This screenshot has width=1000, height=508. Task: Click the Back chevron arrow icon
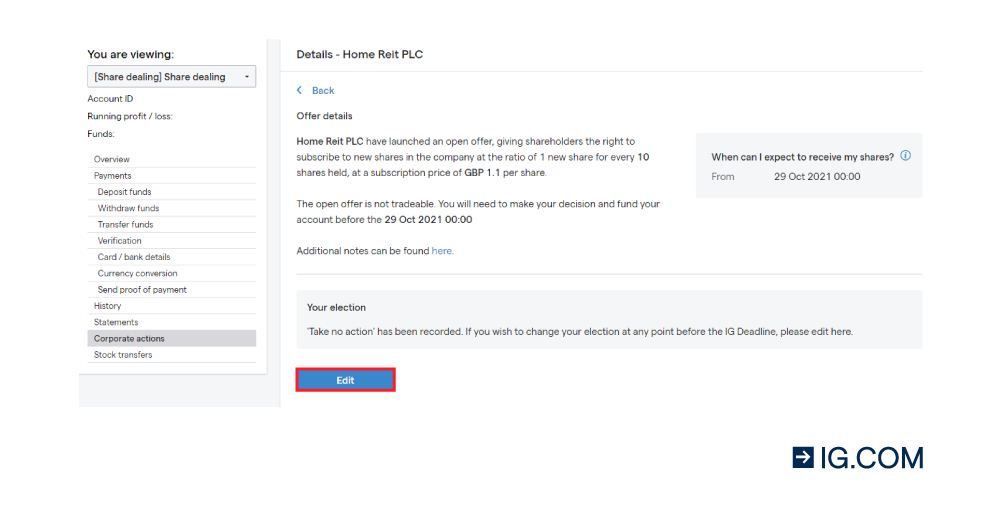click(x=299, y=91)
